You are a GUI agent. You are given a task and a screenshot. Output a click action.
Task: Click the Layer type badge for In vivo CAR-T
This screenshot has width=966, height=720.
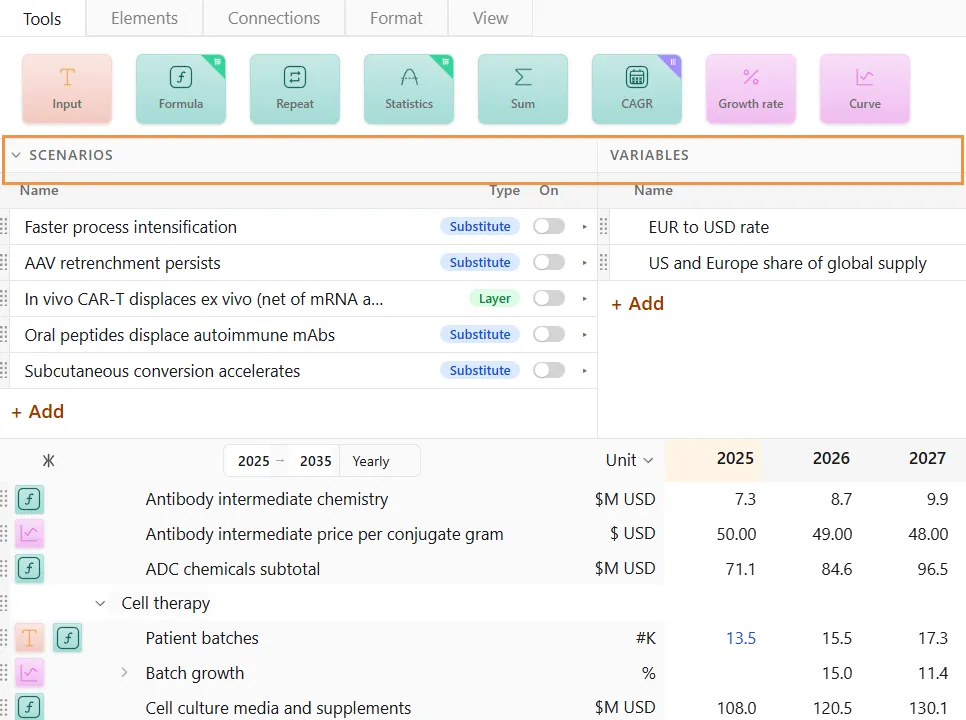click(x=494, y=298)
